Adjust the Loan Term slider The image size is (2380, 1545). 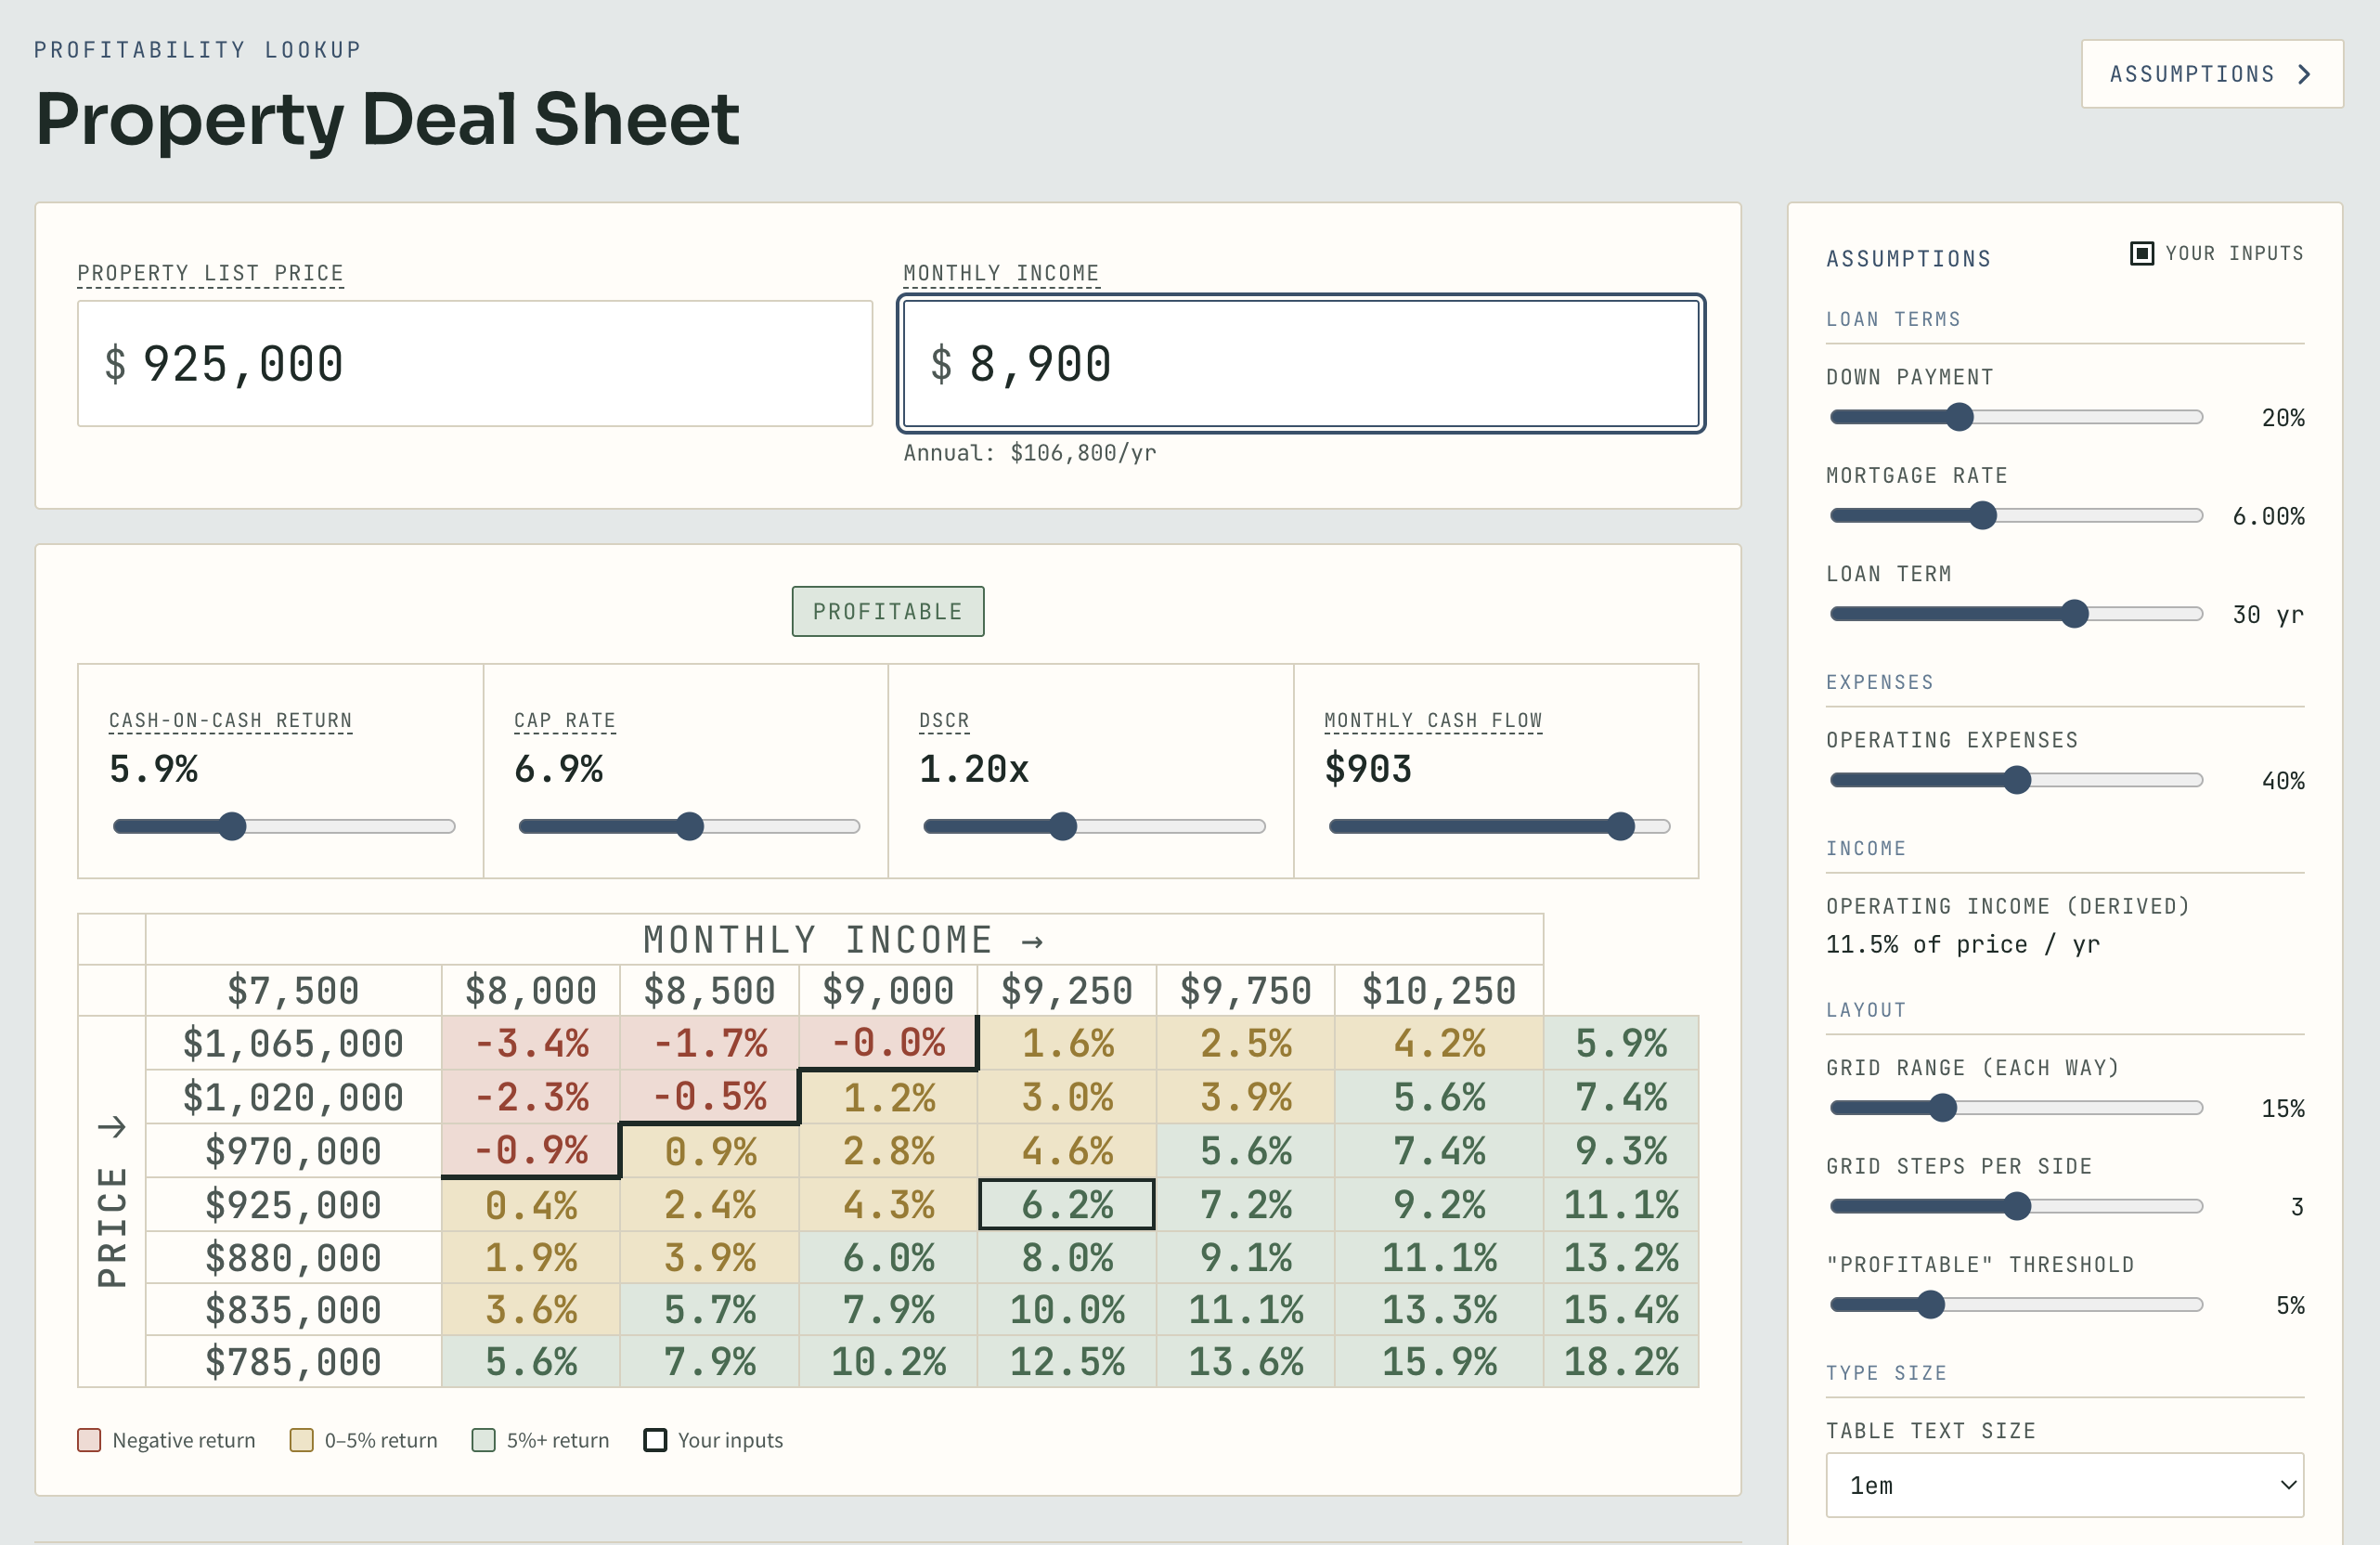click(x=2016, y=614)
